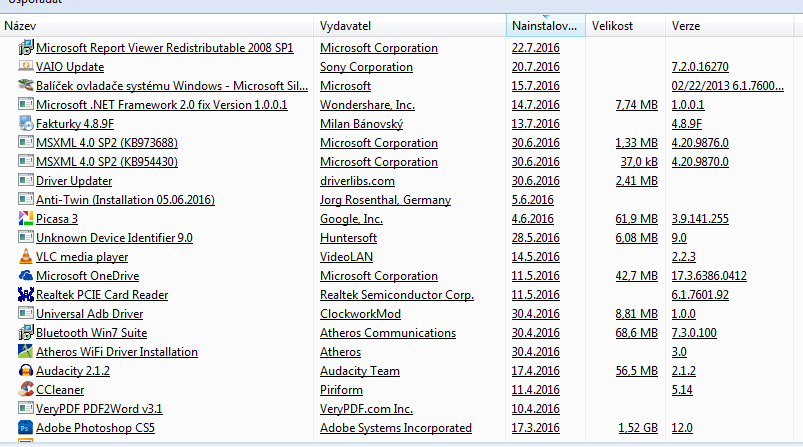Click publisher ClockworkMod
The image size is (803, 447).
pos(360,313)
